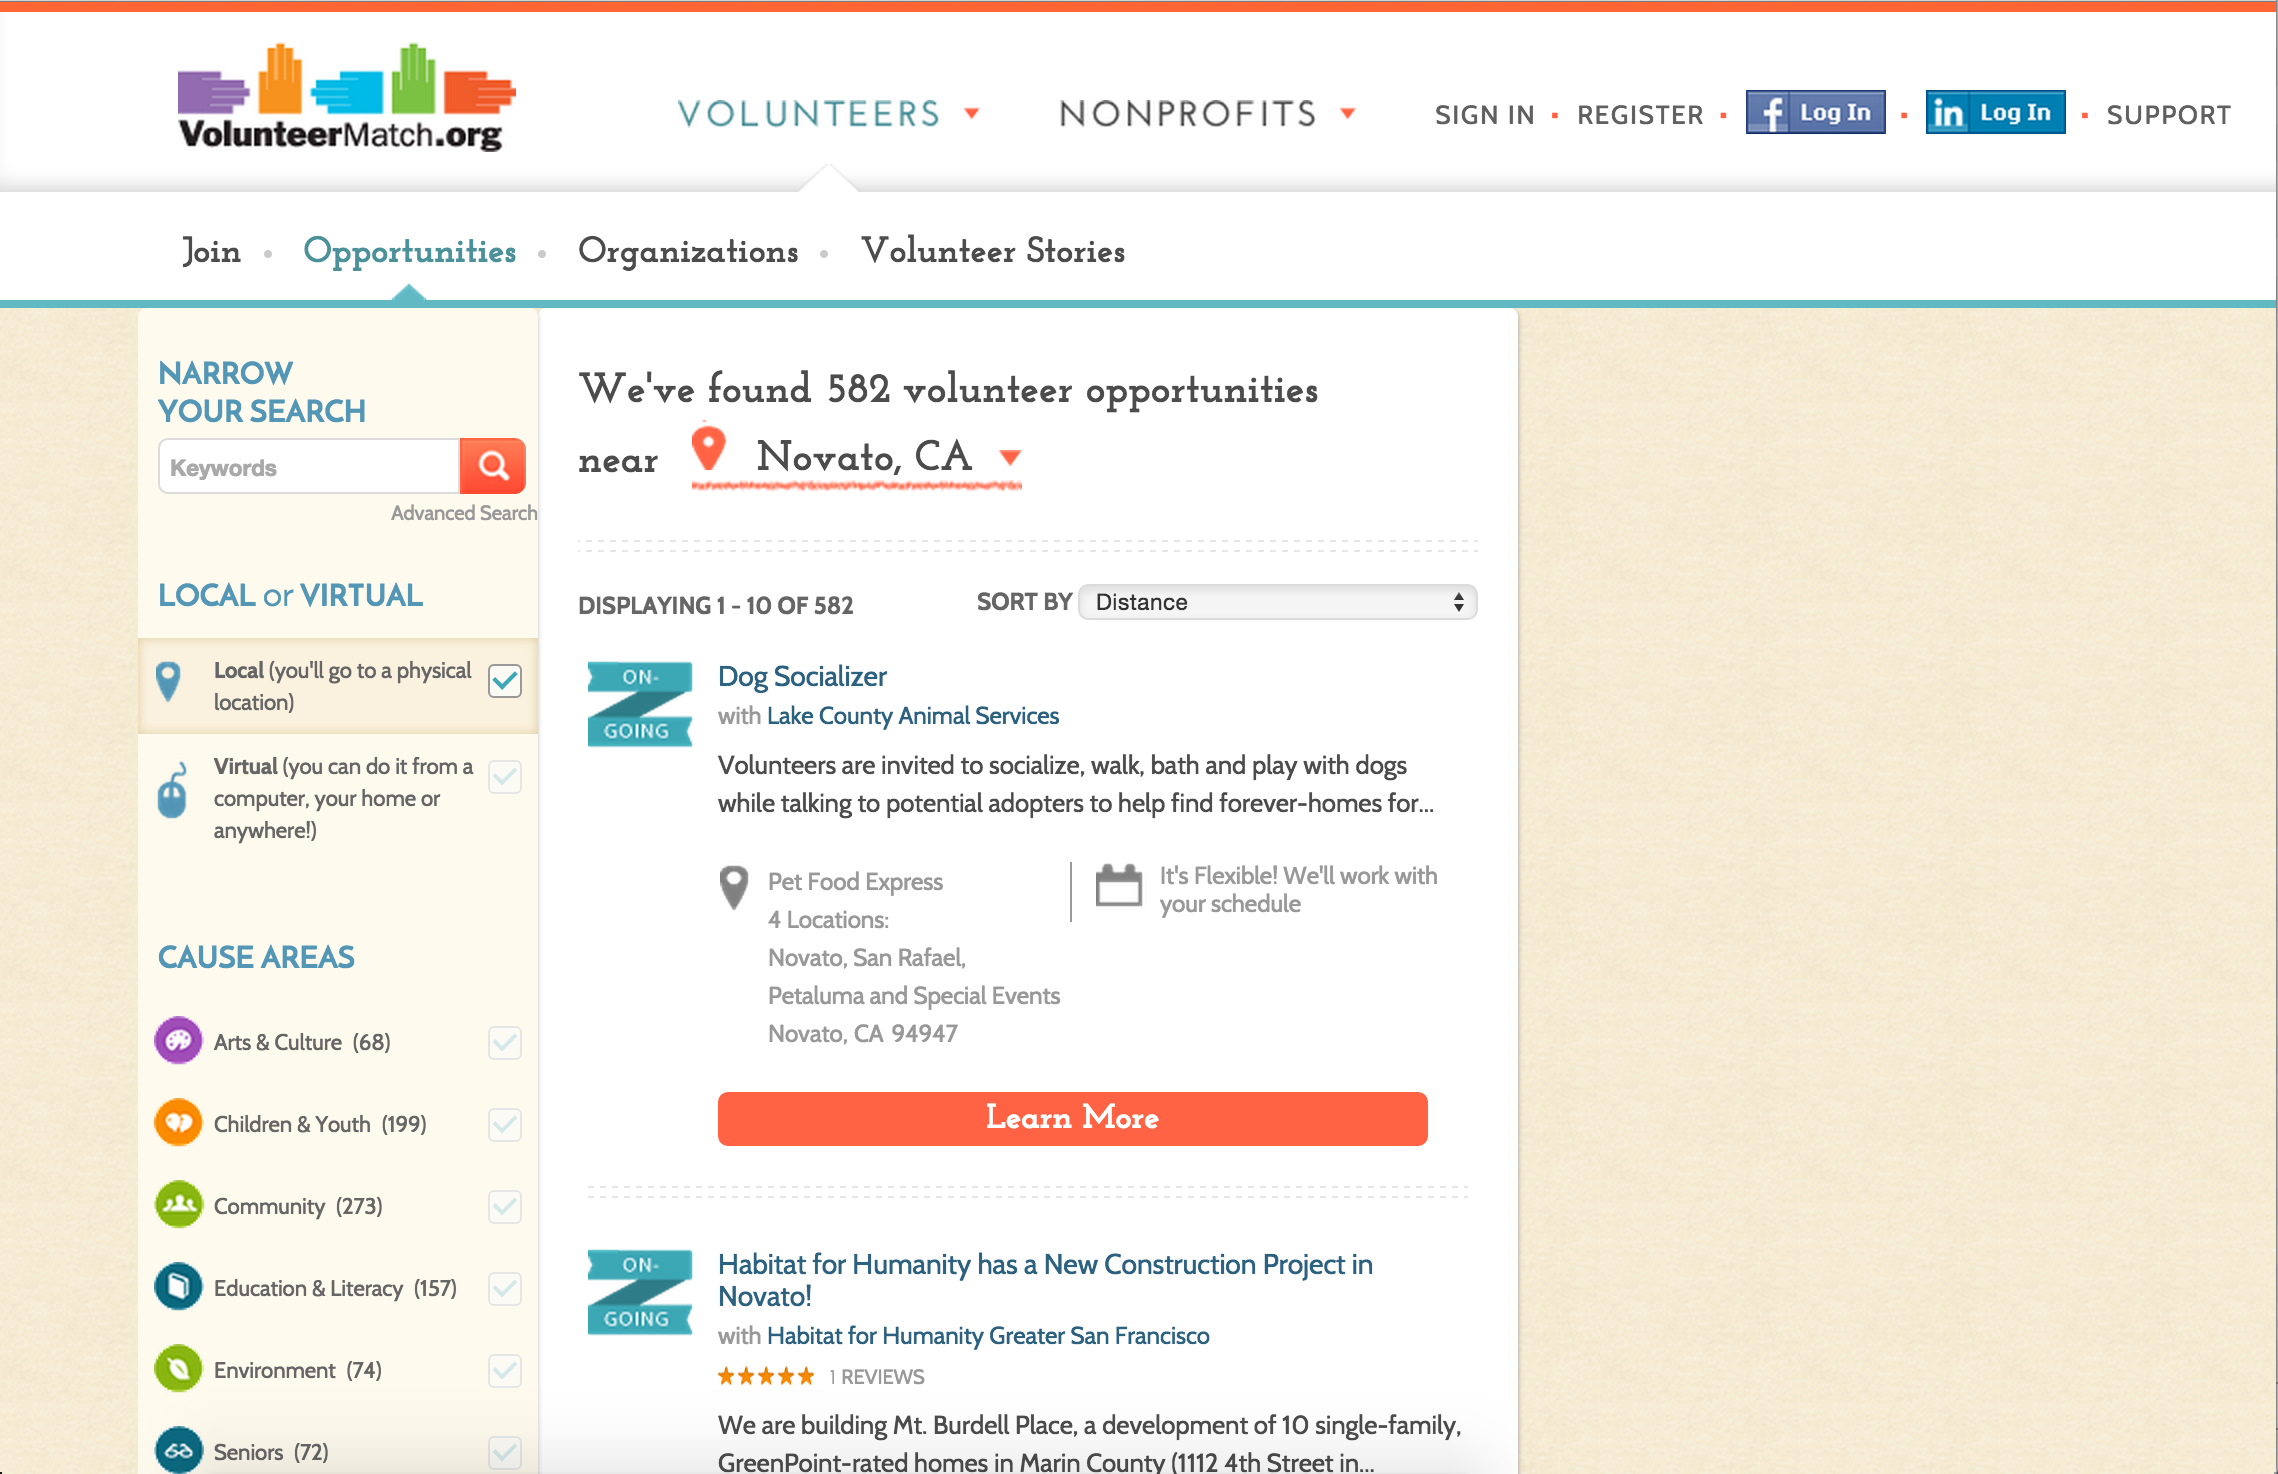Screen dimensions: 2278x1474
Task: Open the Advanced Search link
Action: (464, 512)
